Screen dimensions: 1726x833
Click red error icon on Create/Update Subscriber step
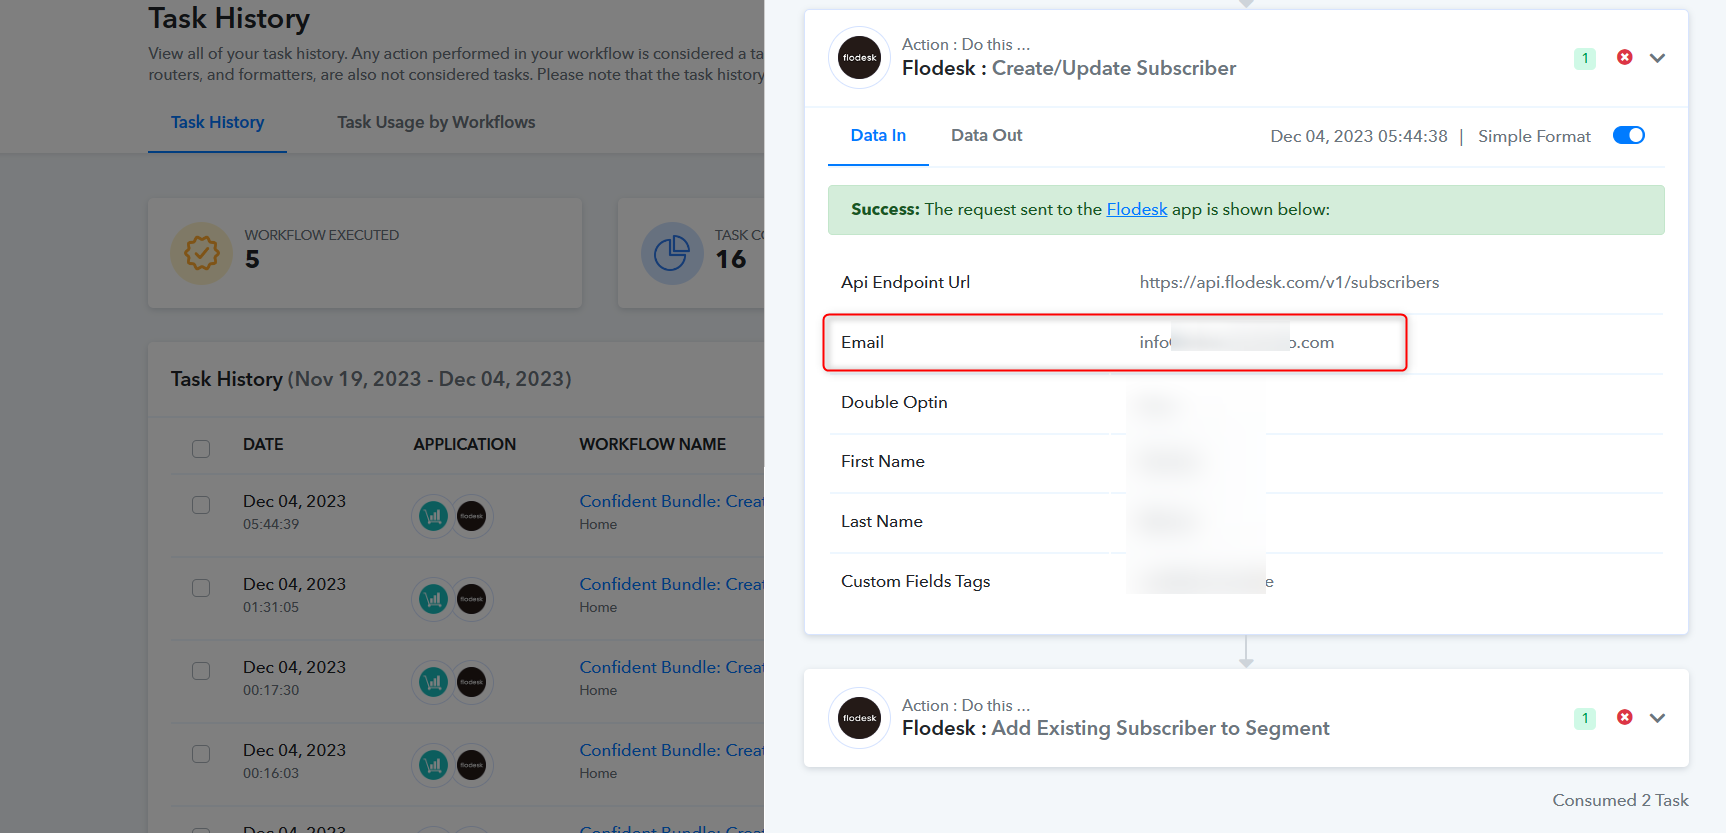[x=1625, y=57]
